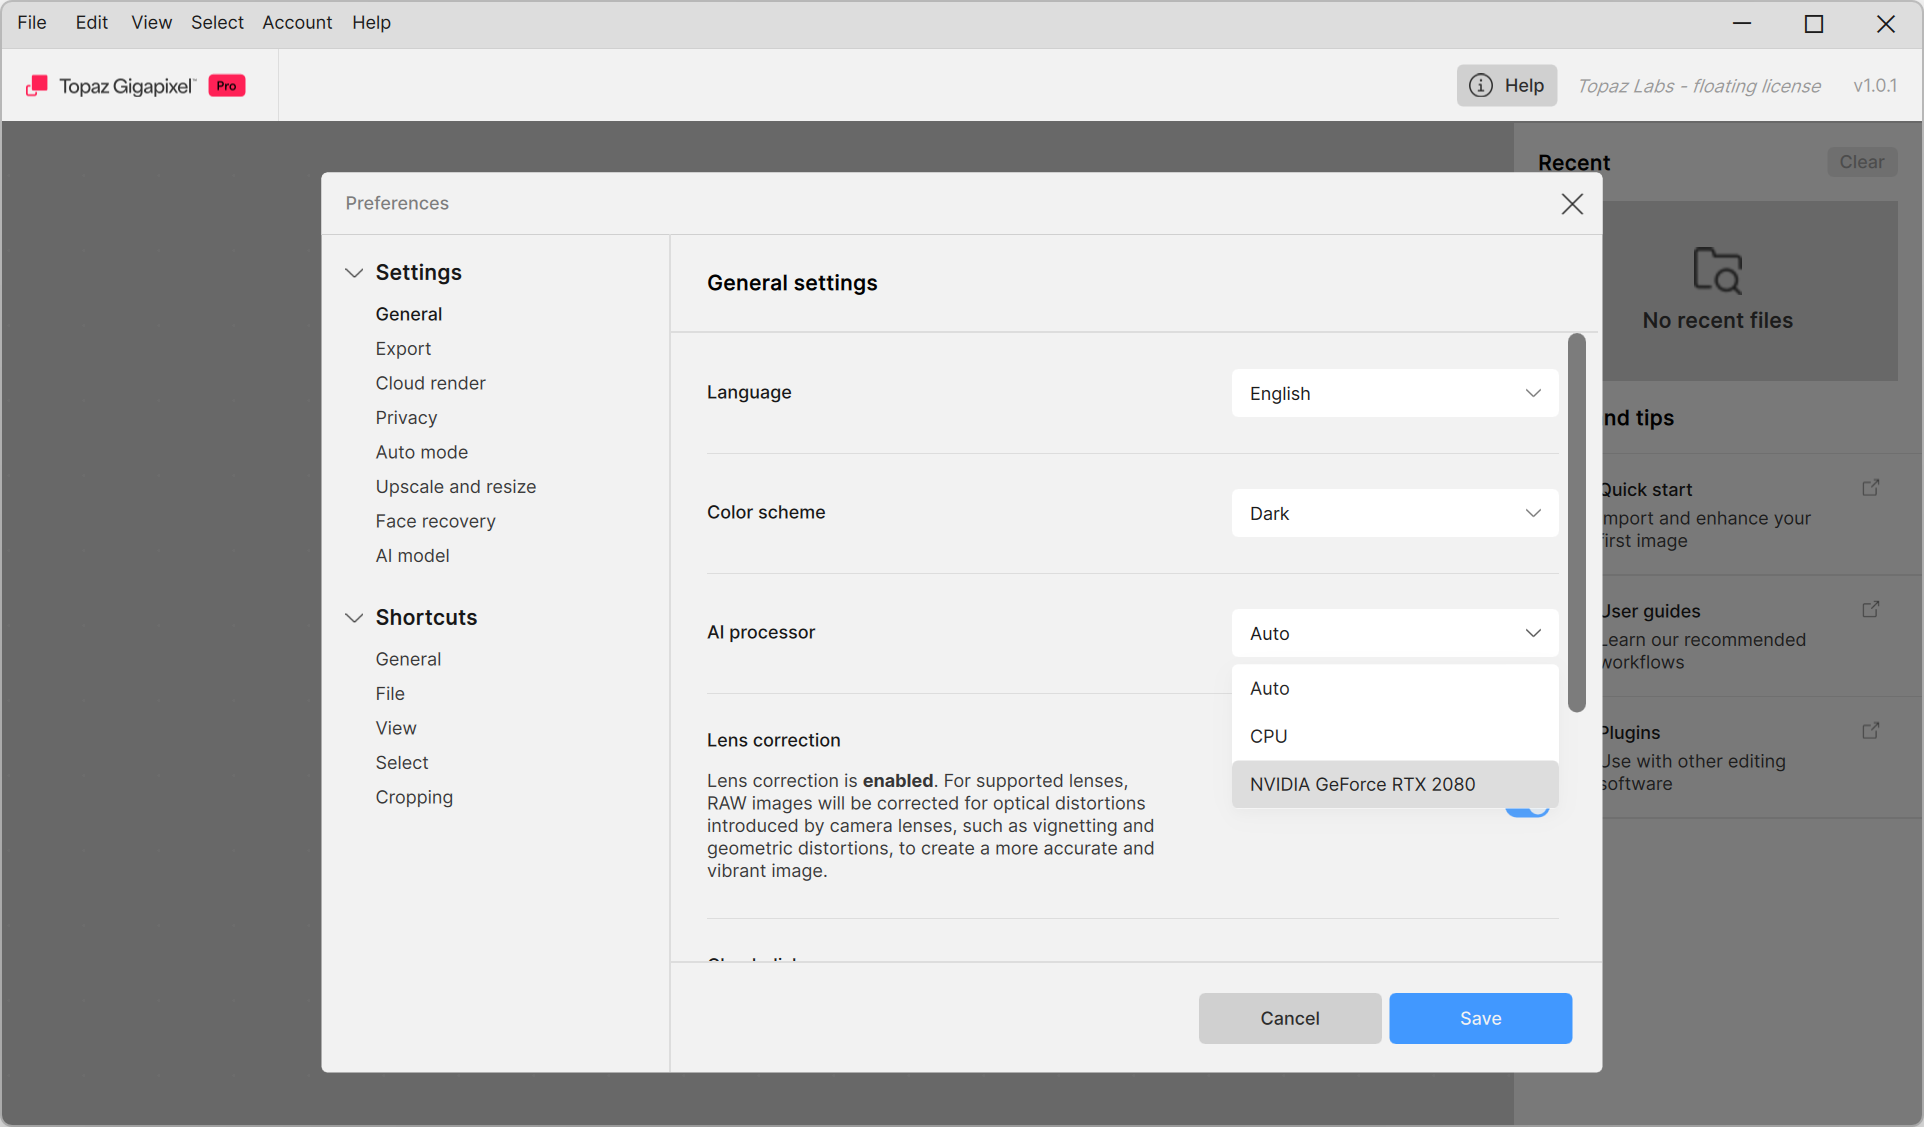The width and height of the screenshot is (1924, 1127).
Task: Click the Save button
Action: point(1480,1018)
